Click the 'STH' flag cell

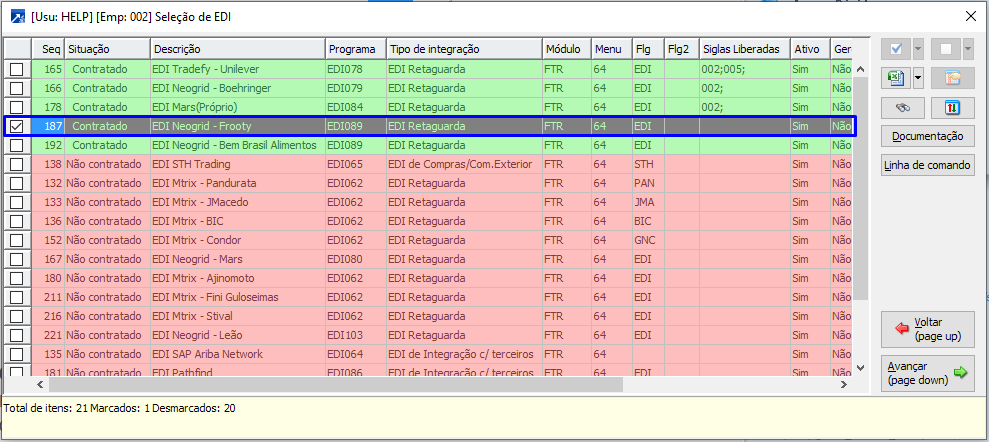click(648, 164)
